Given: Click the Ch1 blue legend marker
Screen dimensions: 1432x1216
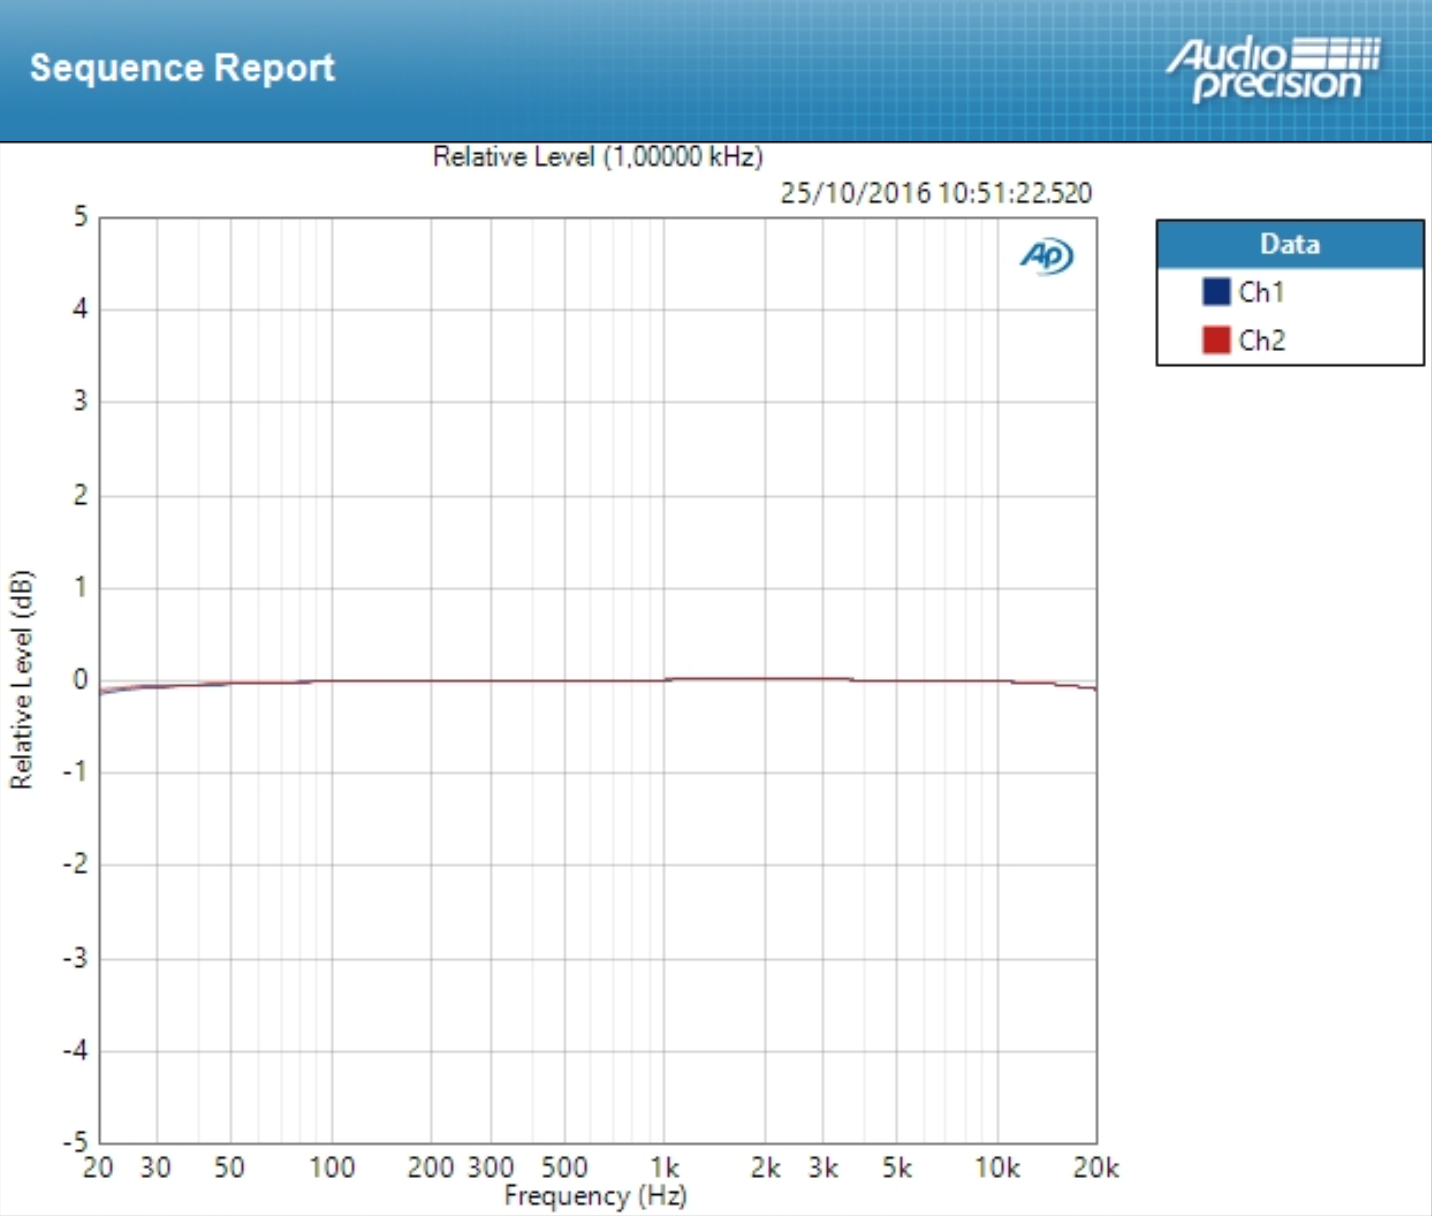Looking at the screenshot, I should tap(1215, 291).
